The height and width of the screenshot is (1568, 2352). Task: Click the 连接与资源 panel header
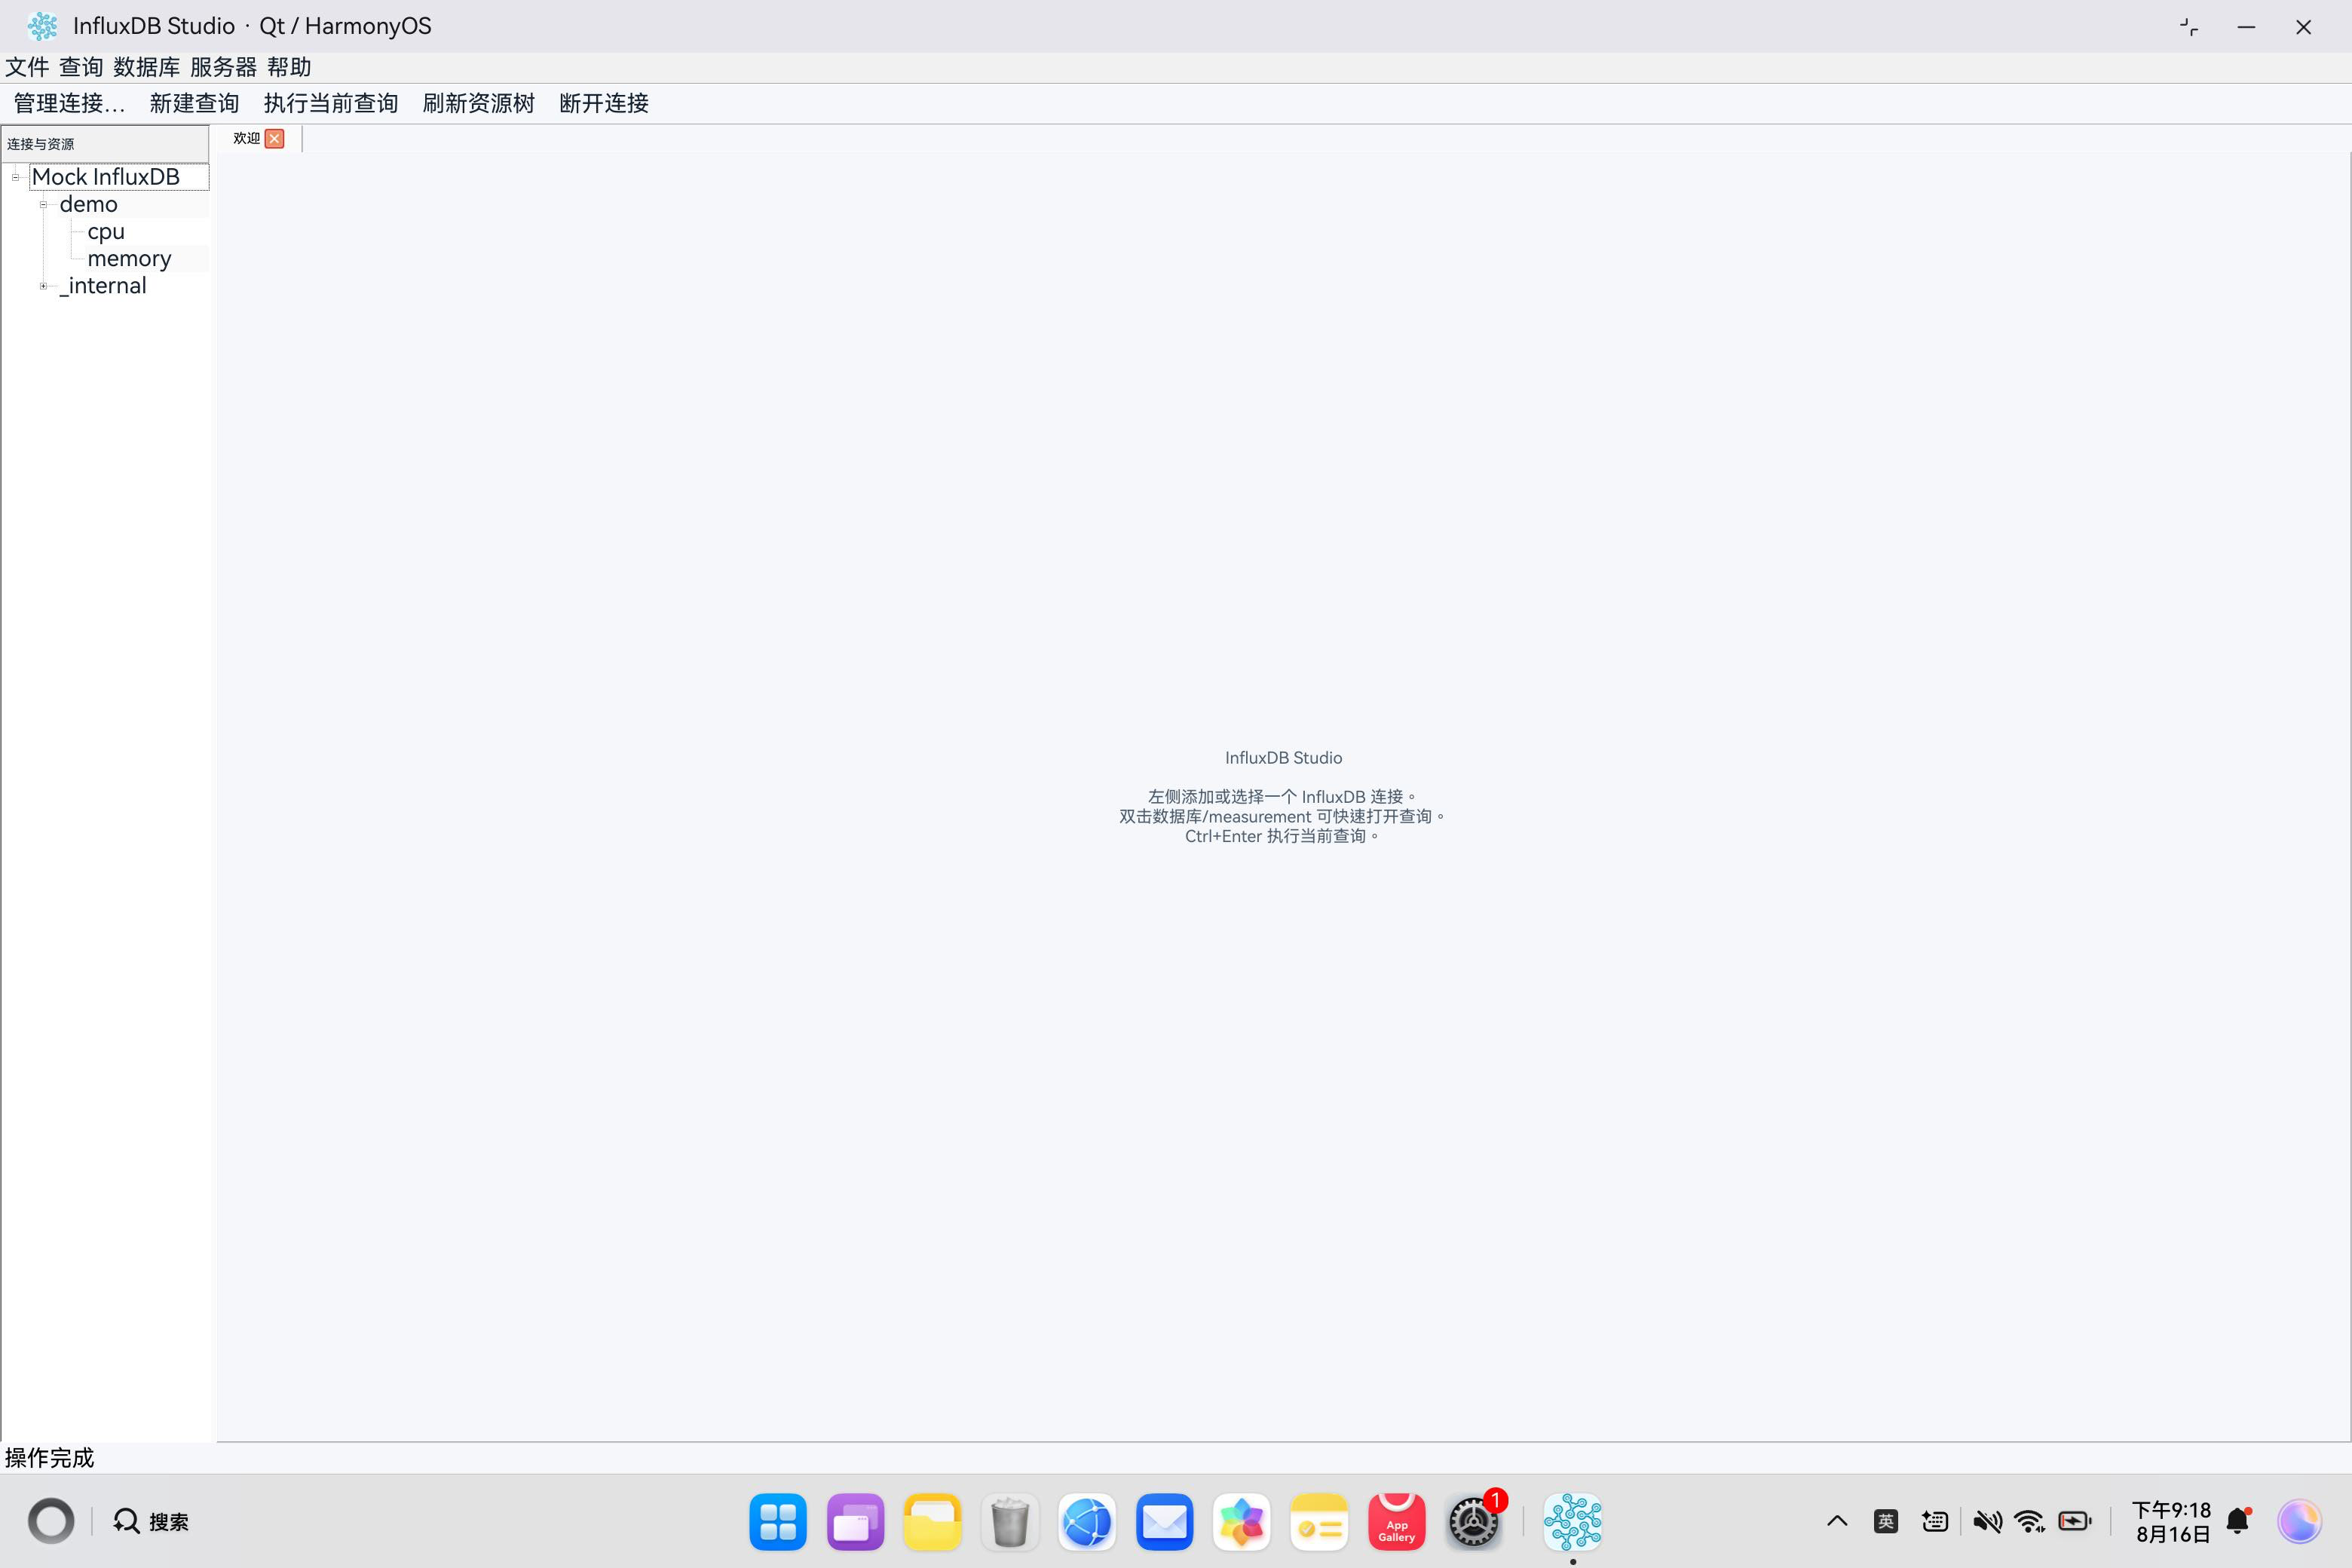pyautogui.click(x=105, y=144)
